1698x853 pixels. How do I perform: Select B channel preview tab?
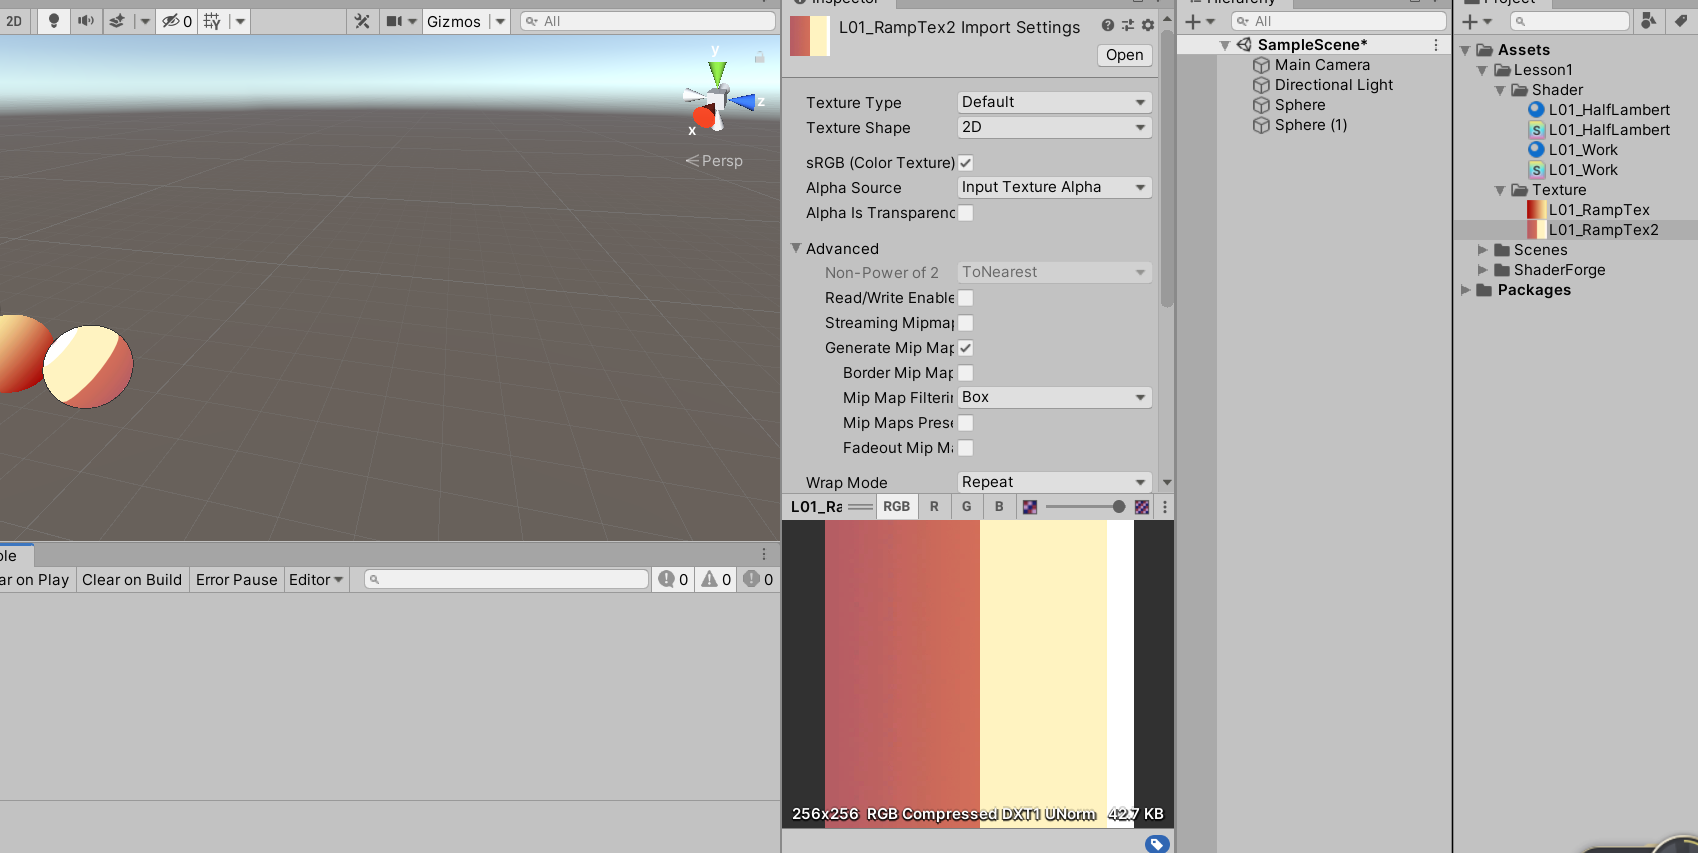click(998, 507)
